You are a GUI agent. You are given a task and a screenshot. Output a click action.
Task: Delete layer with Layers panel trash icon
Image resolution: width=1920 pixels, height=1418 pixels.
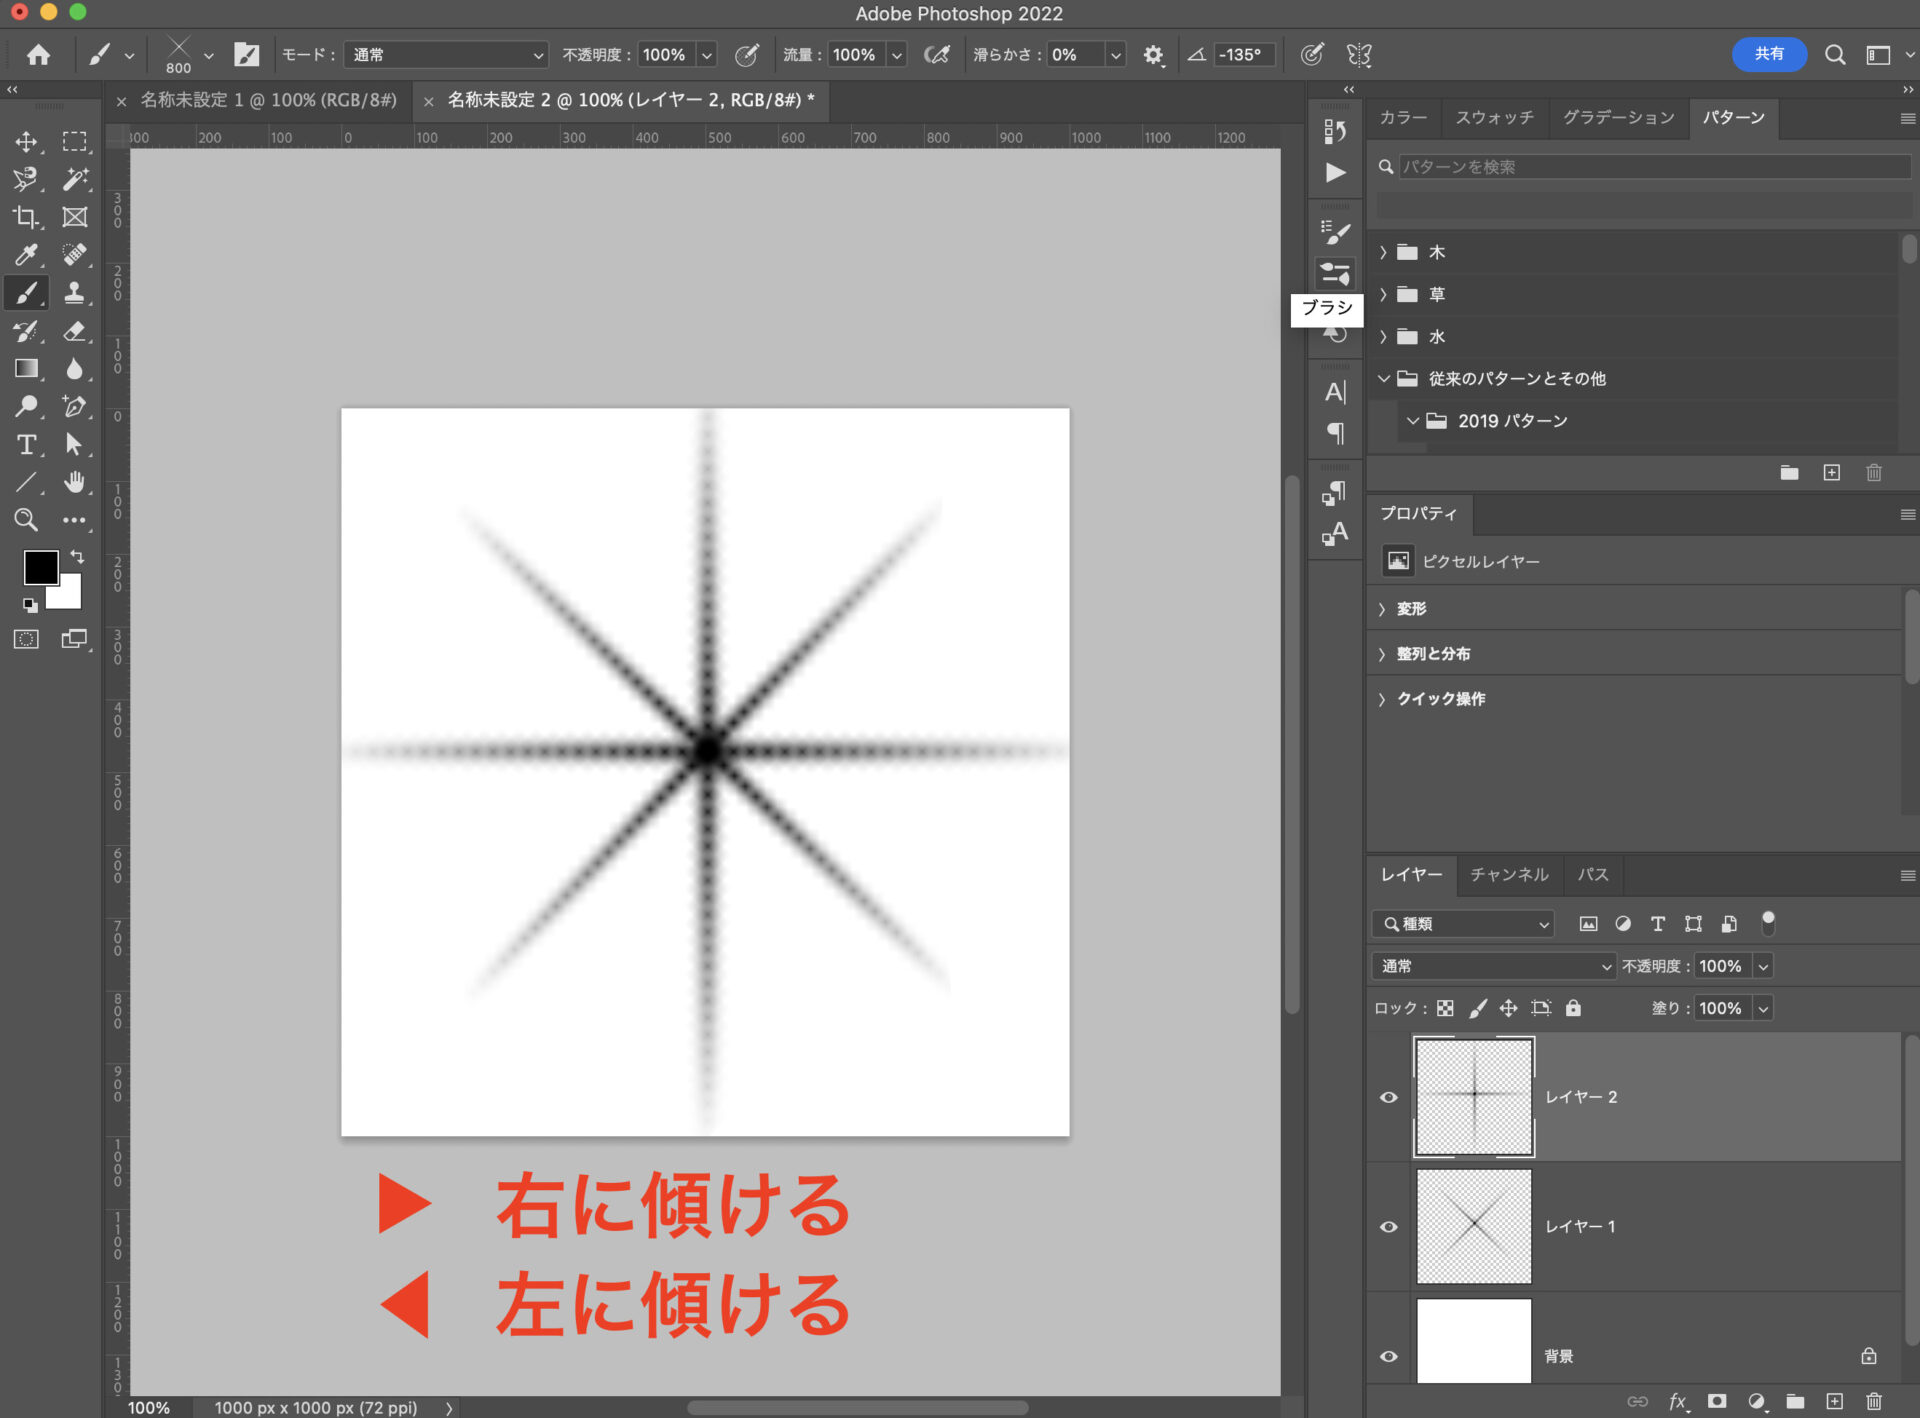tap(1874, 1401)
